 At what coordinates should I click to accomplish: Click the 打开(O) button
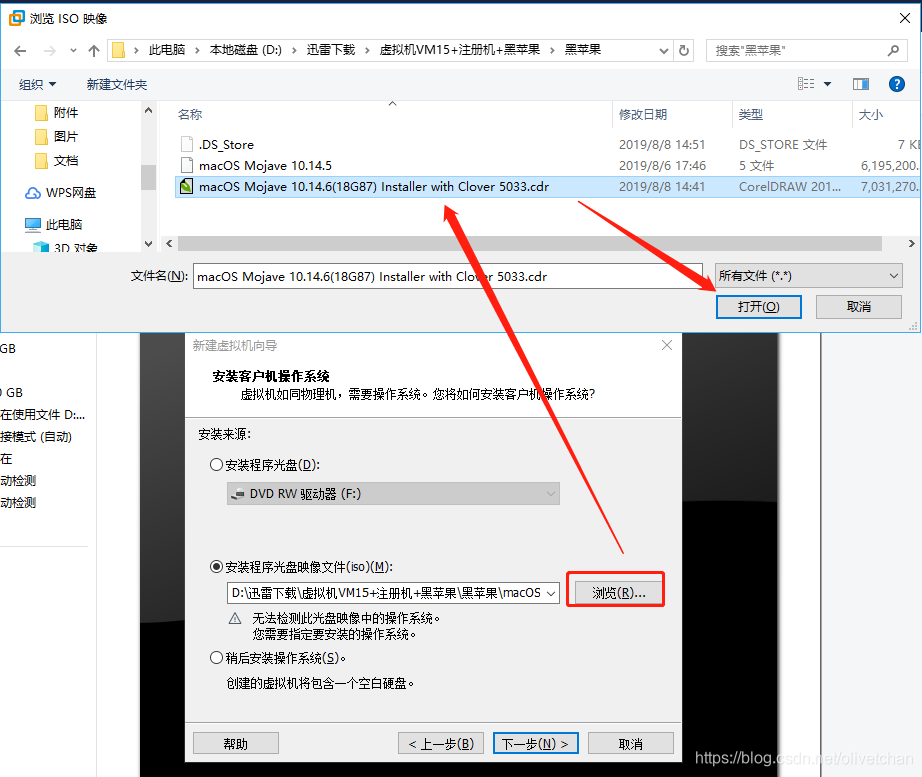point(759,306)
